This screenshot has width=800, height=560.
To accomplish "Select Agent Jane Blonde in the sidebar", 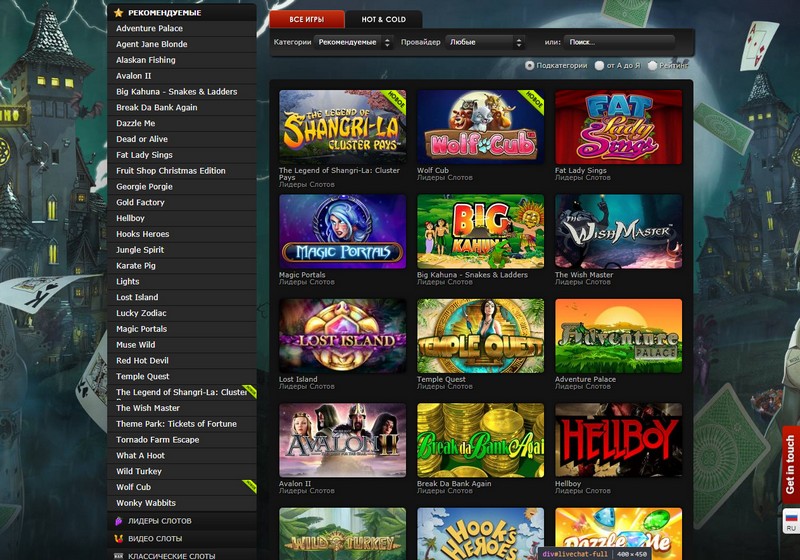I will point(182,44).
